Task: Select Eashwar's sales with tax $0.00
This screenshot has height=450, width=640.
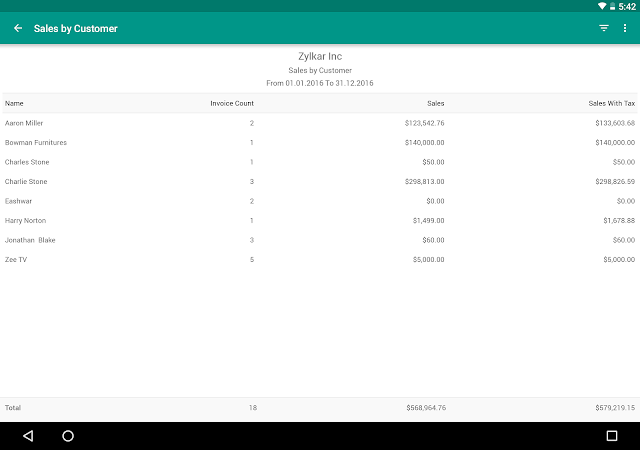Action: 626,201
